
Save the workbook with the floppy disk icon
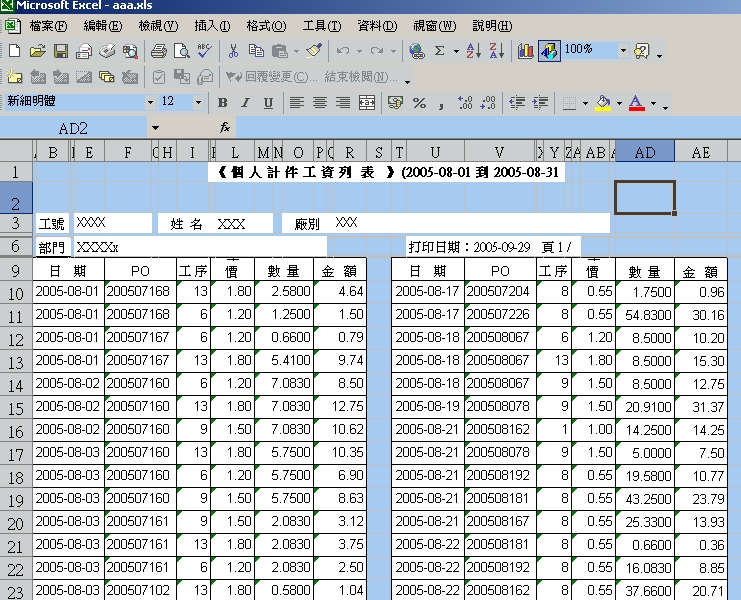pos(61,51)
